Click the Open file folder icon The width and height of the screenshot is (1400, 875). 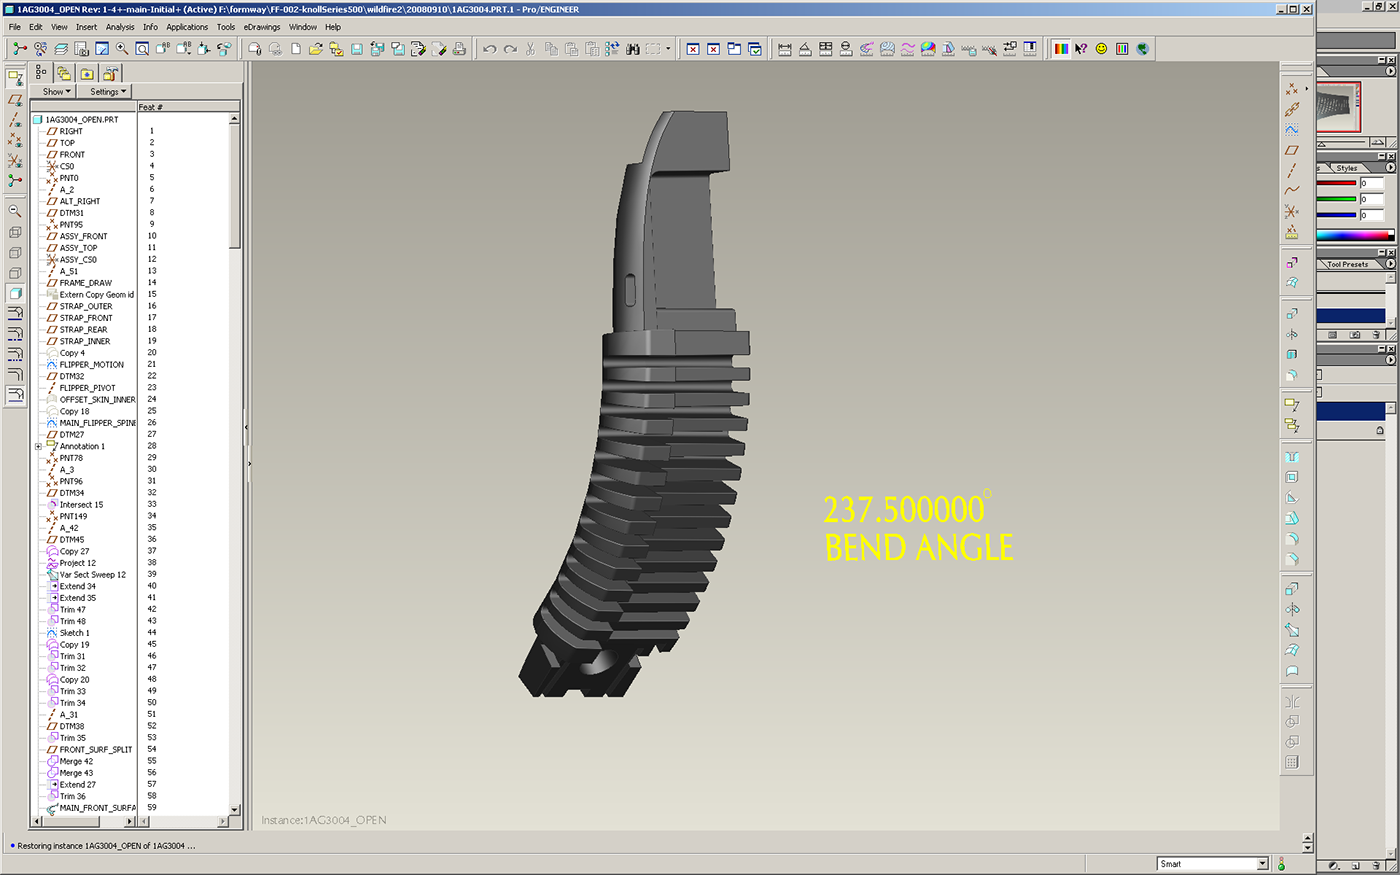point(315,49)
